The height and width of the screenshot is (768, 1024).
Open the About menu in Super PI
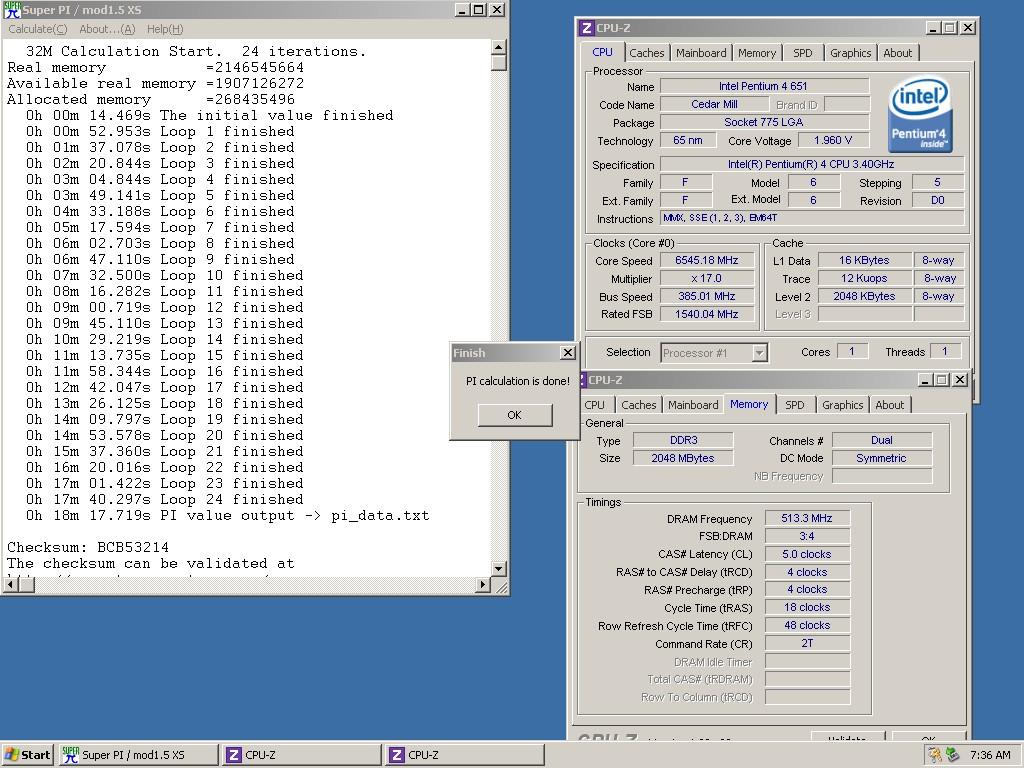tap(107, 29)
